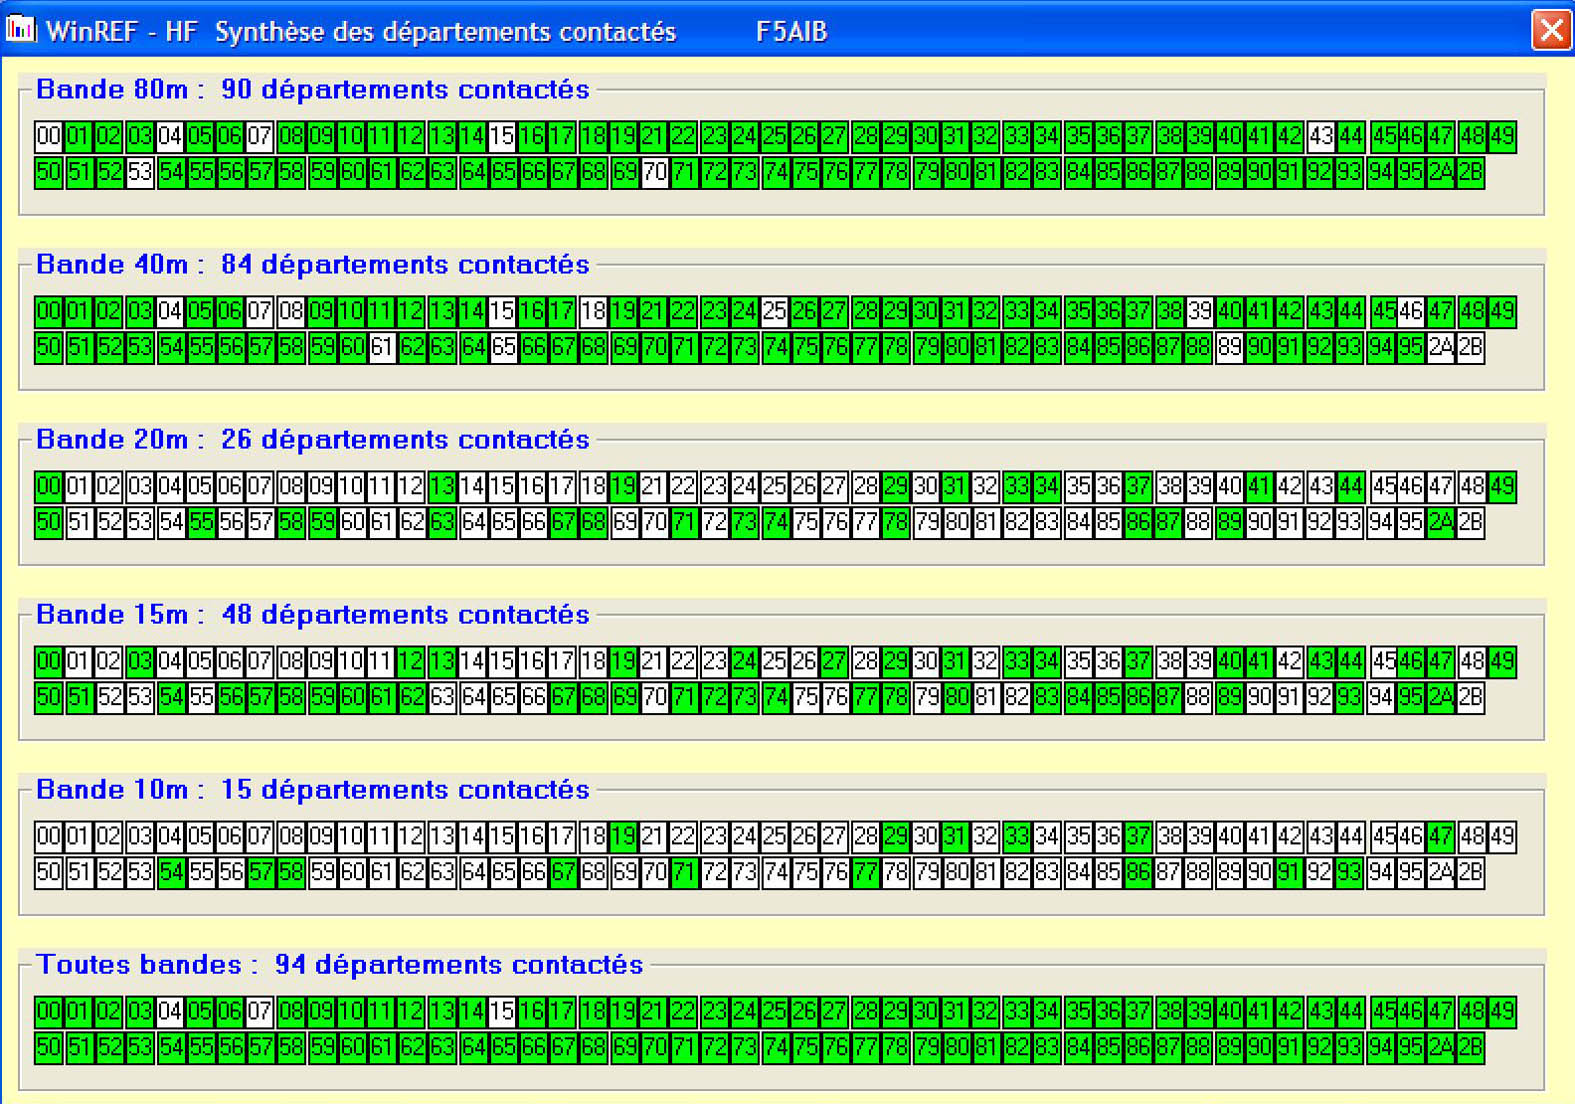Click cell 2A in the 40m band
The width and height of the screenshot is (1575, 1104).
click(1440, 347)
